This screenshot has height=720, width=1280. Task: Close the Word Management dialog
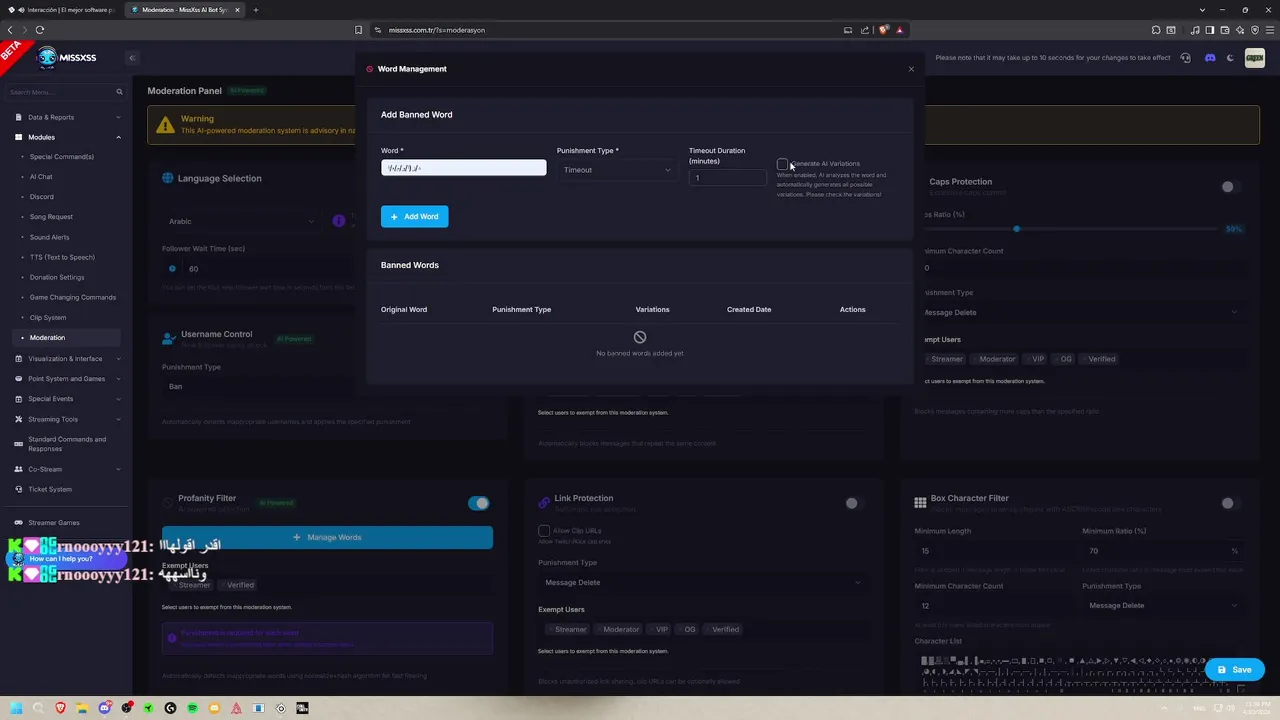pos(911,69)
